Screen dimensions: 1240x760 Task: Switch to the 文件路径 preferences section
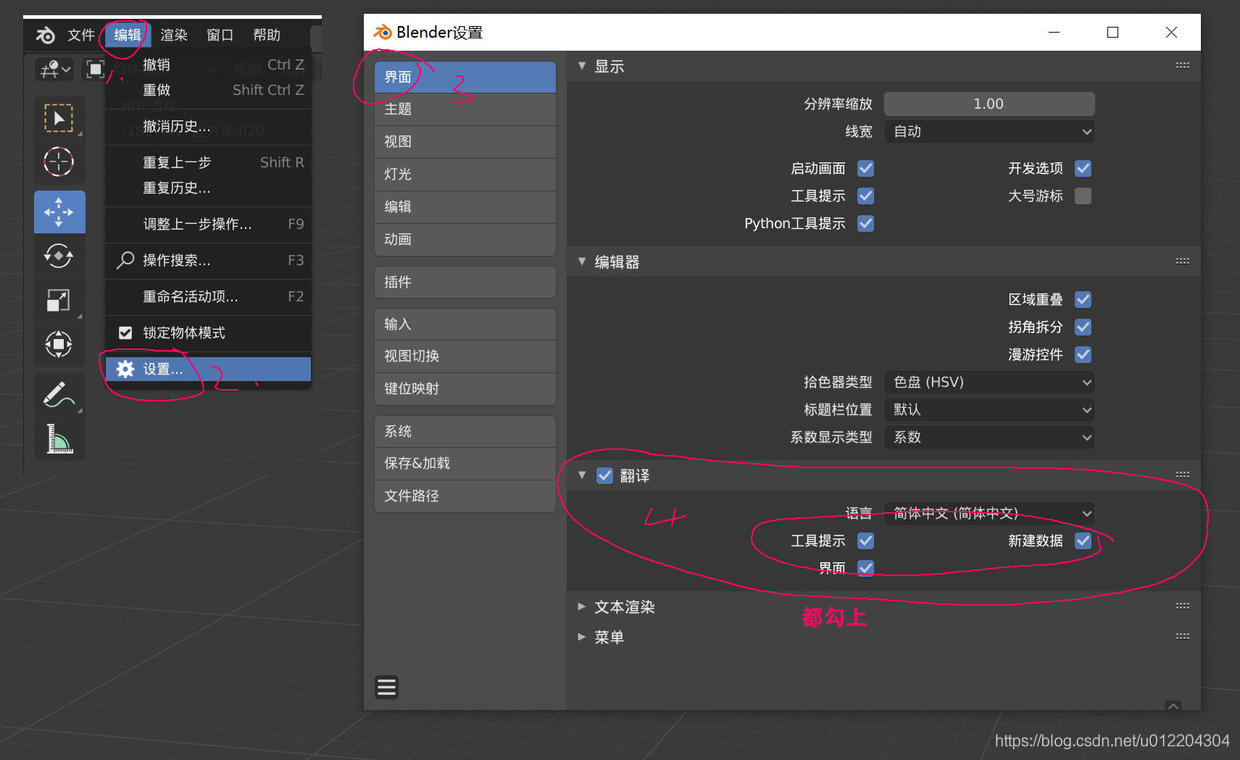(x=465, y=496)
